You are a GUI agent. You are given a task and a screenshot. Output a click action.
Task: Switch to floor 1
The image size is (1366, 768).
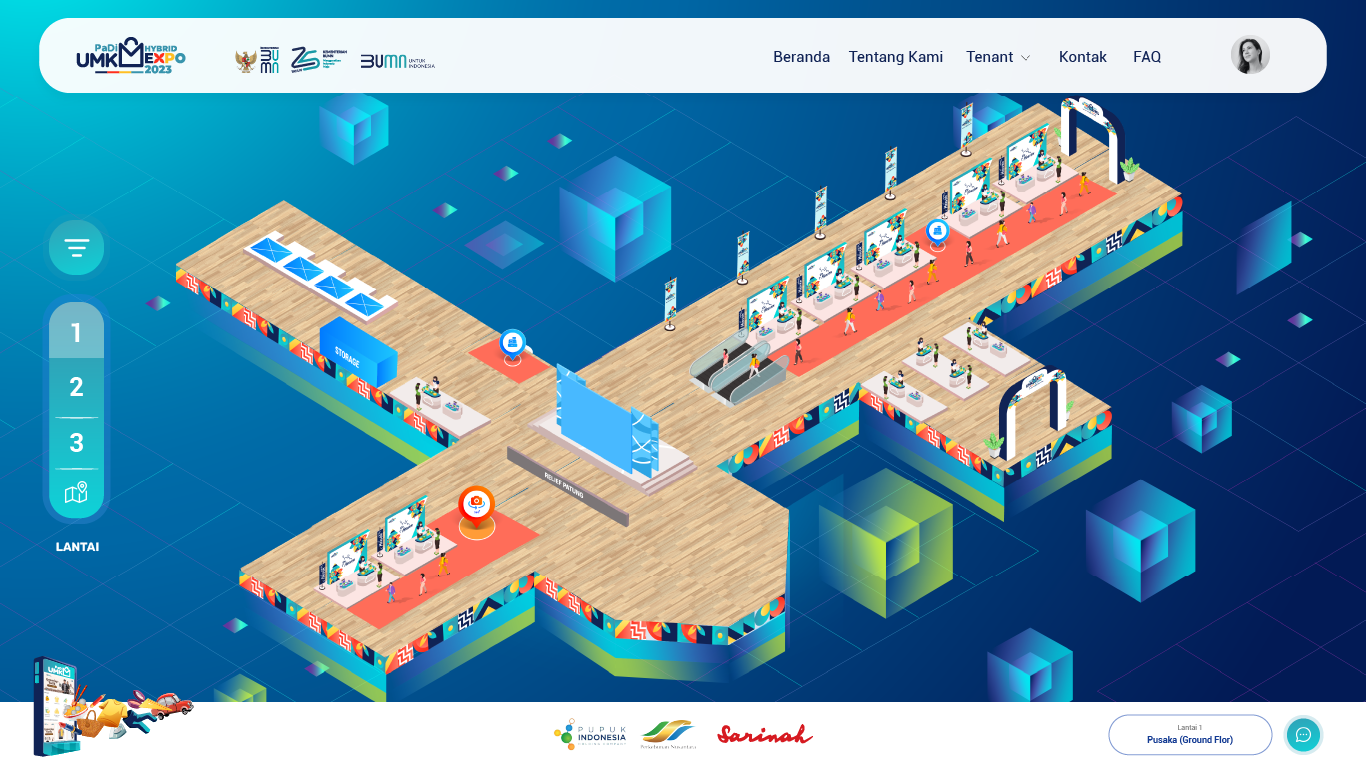76,332
